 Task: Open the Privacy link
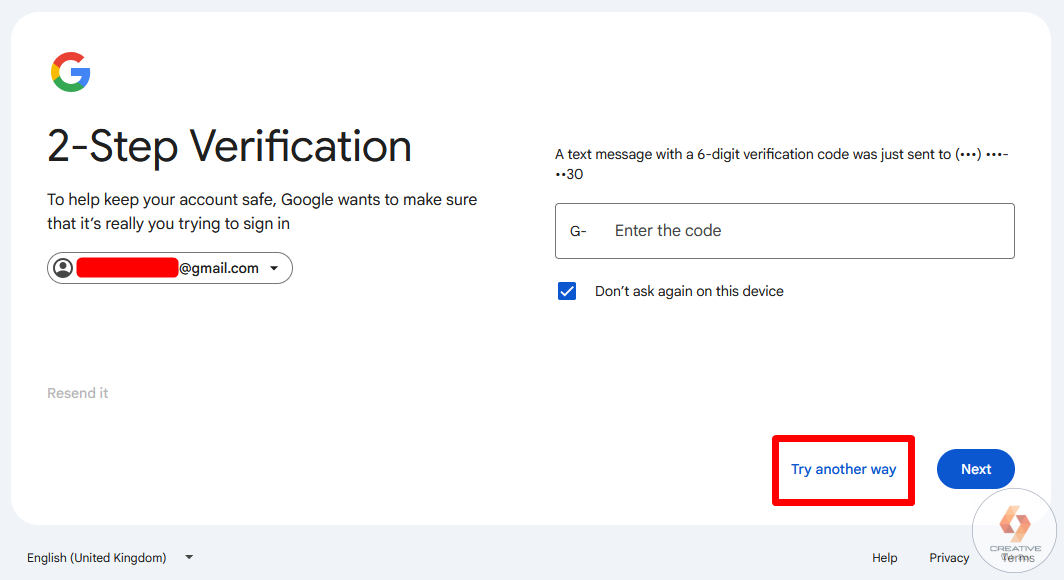click(949, 558)
